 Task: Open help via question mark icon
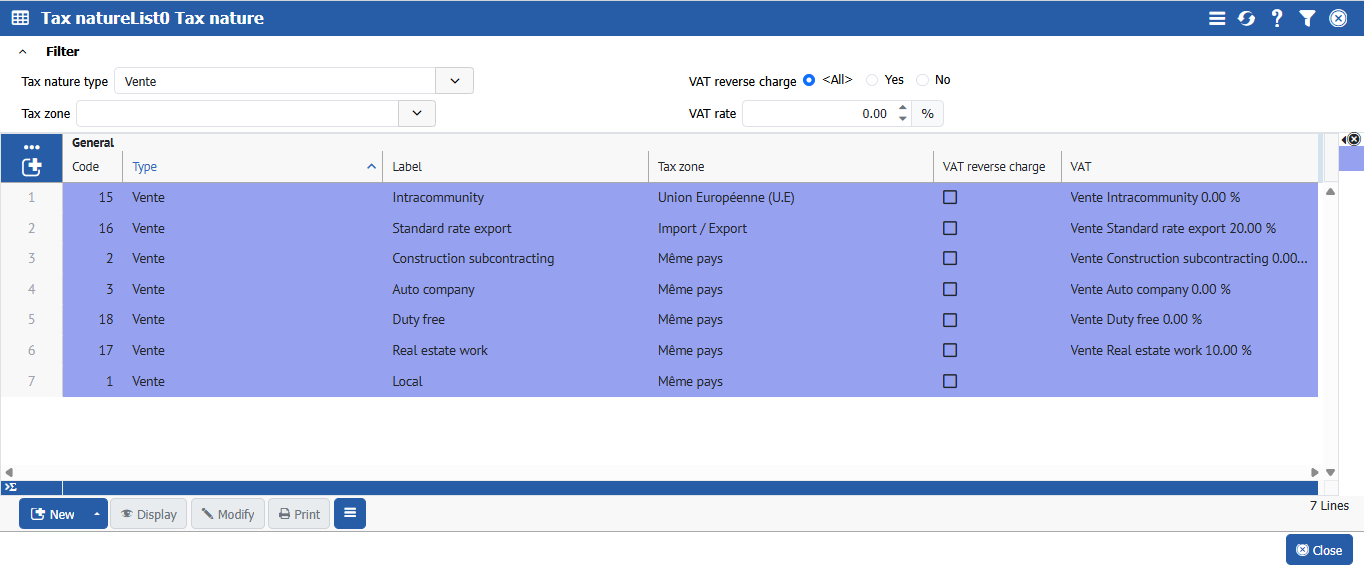(1277, 18)
